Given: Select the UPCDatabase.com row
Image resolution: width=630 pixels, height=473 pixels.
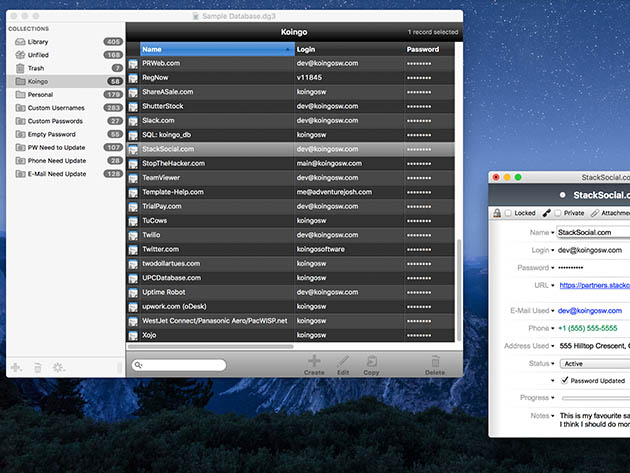Looking at the screenshot, I should 291,278.
